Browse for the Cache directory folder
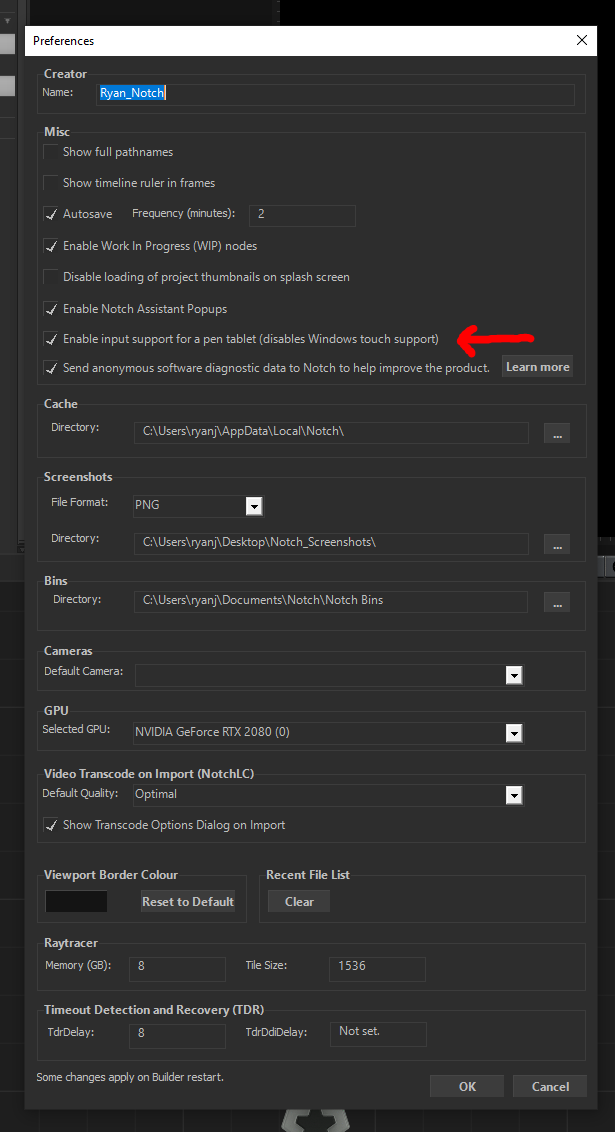 pyautogui.click(x=557, y=433)
